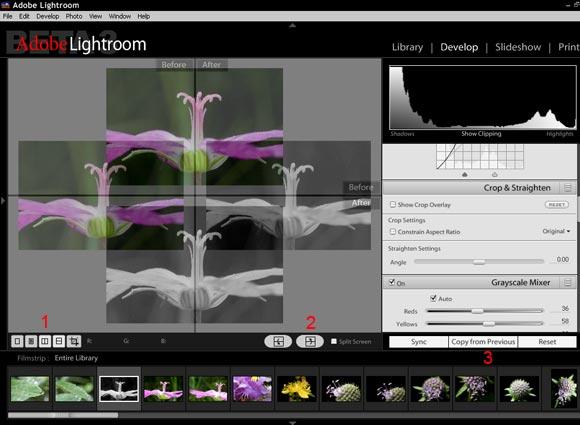The width and height of the screenshot is (580, 425).
Task: Click the Crop & Straighten panel header
Action: [x=479, y=188]
